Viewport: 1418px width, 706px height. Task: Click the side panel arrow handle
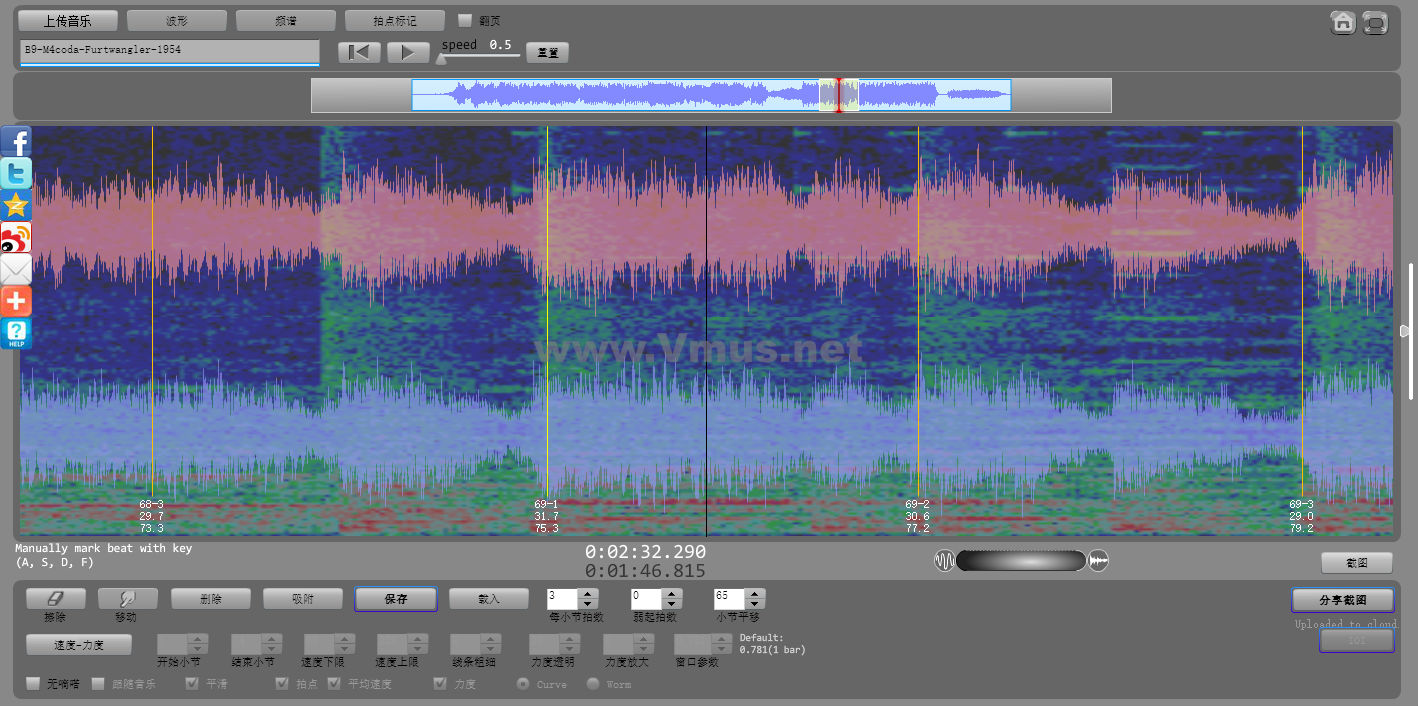pos(1404,331)
